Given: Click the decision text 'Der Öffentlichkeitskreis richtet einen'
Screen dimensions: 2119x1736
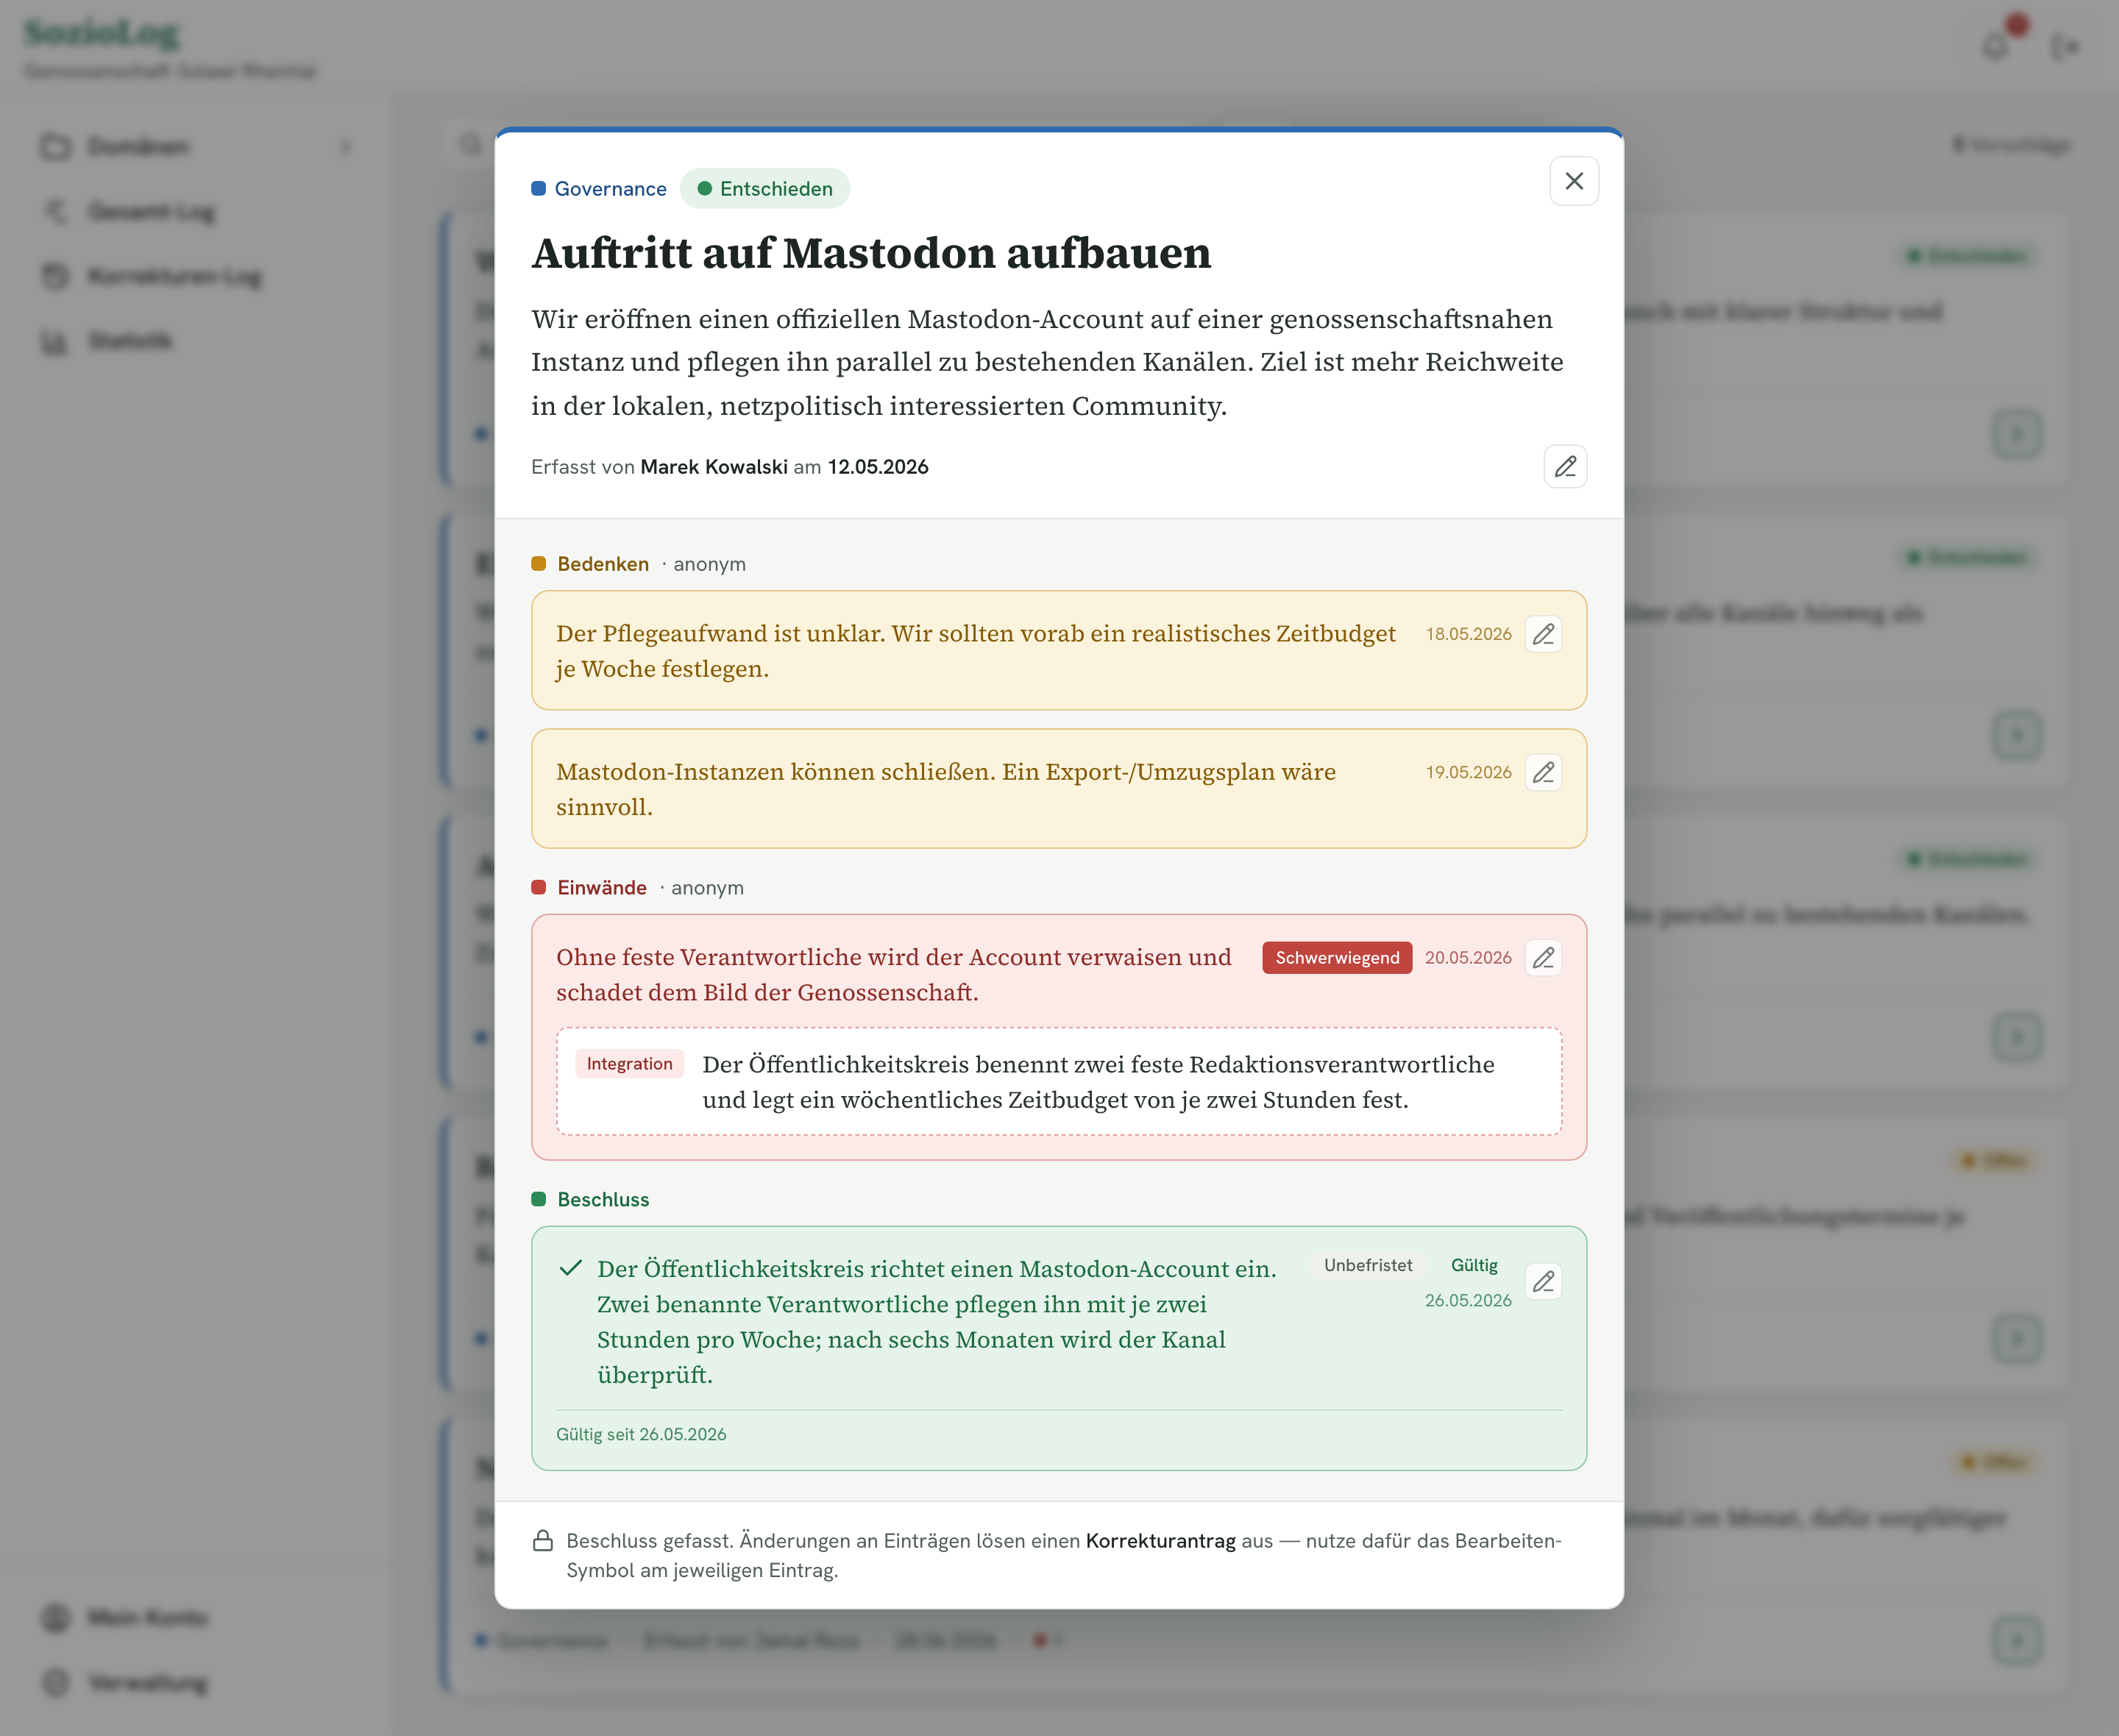Looking at the screenshot, I should point(936,1322).
